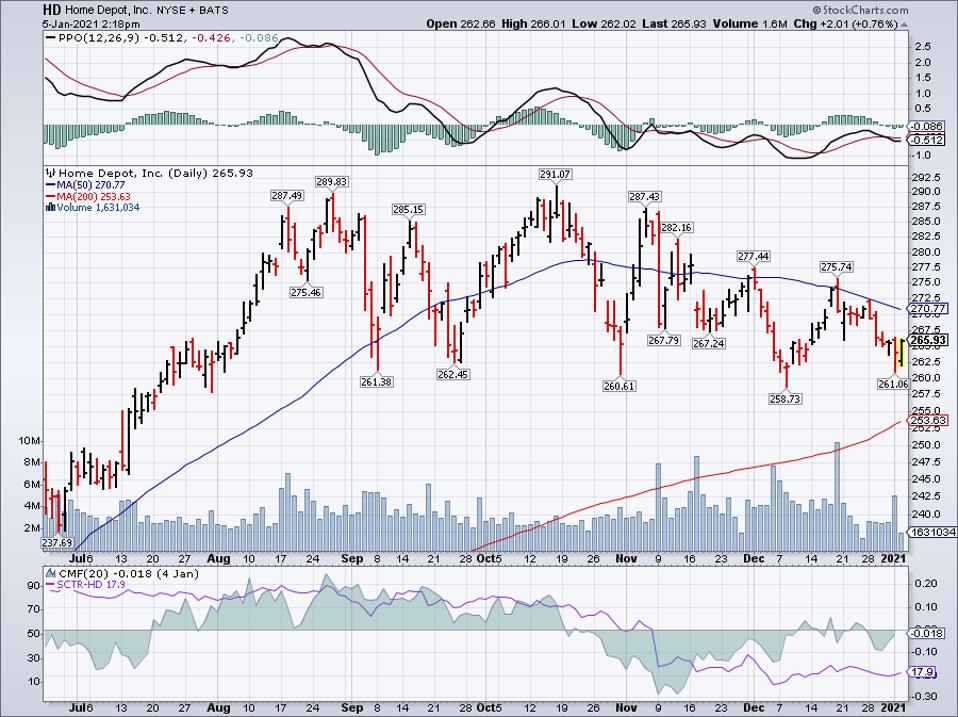Click the 'MA(200) 253.63' legend entry
The image size is (958, 717).
(93, 197)
